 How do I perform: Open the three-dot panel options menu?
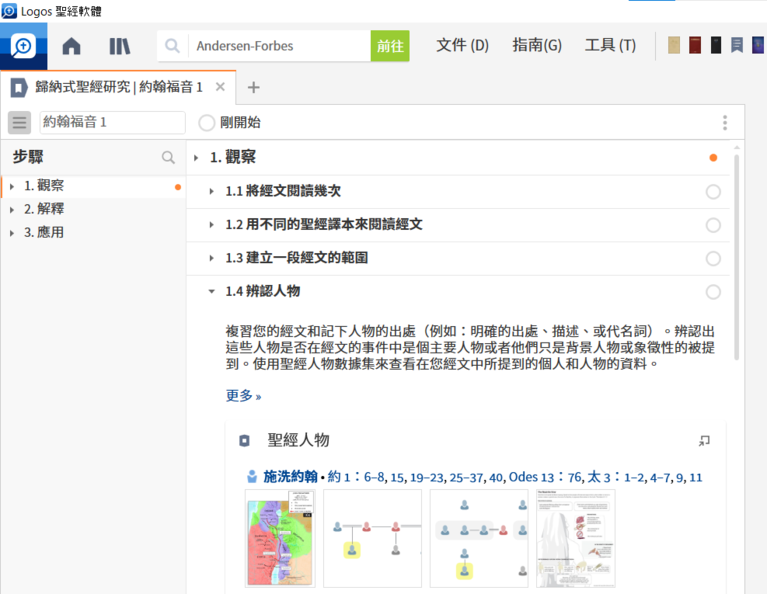pos(725,123)
